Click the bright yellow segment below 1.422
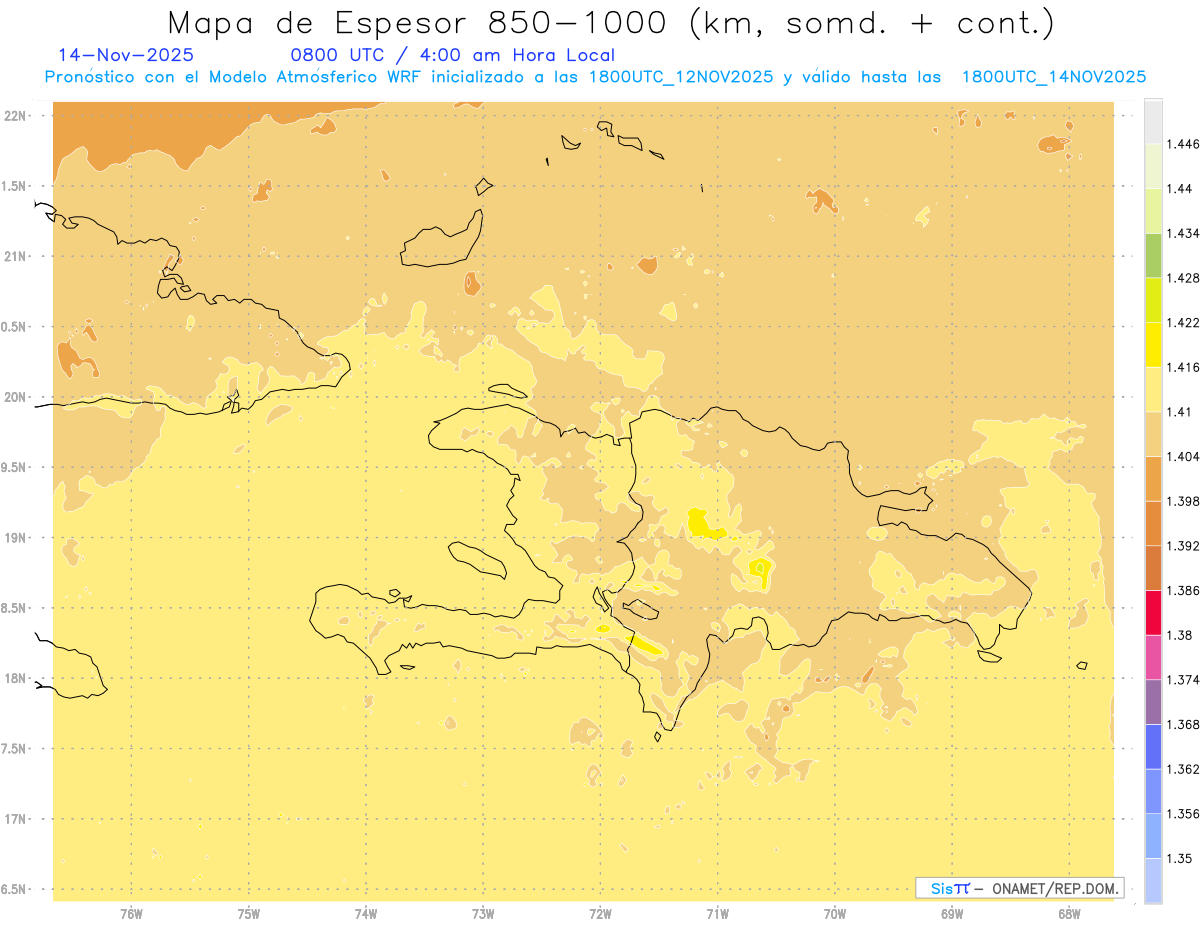Image resolution: width=1200 pixels, height=927 pixels. [x=1153, y=344]
